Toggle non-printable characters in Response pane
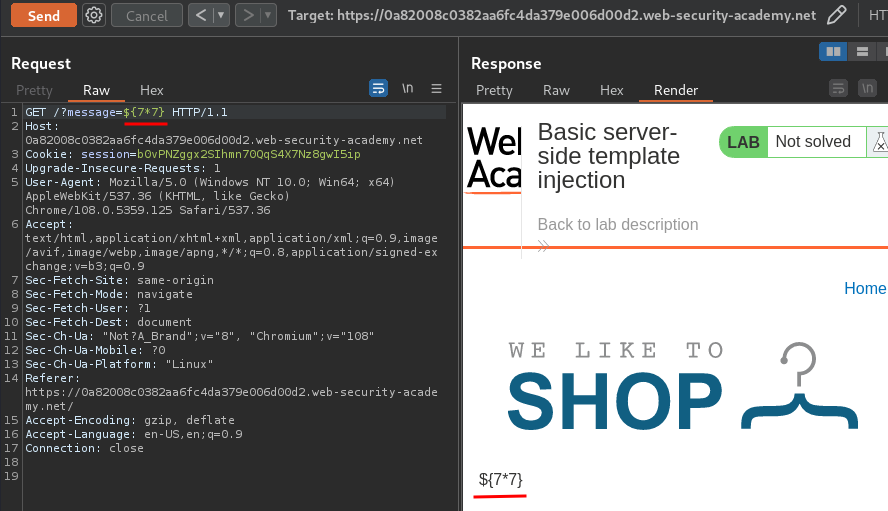 coord(868,88)
